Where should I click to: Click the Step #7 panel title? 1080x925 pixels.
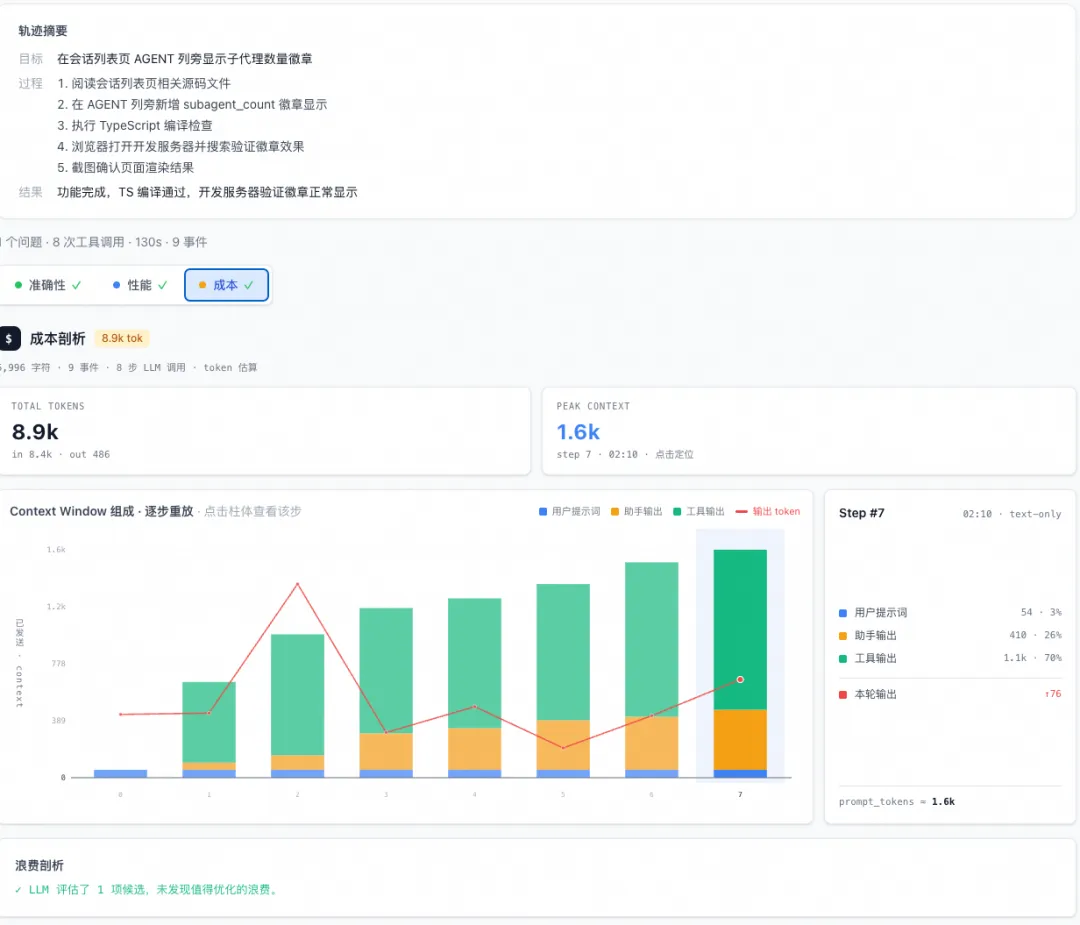coord(861,513)
